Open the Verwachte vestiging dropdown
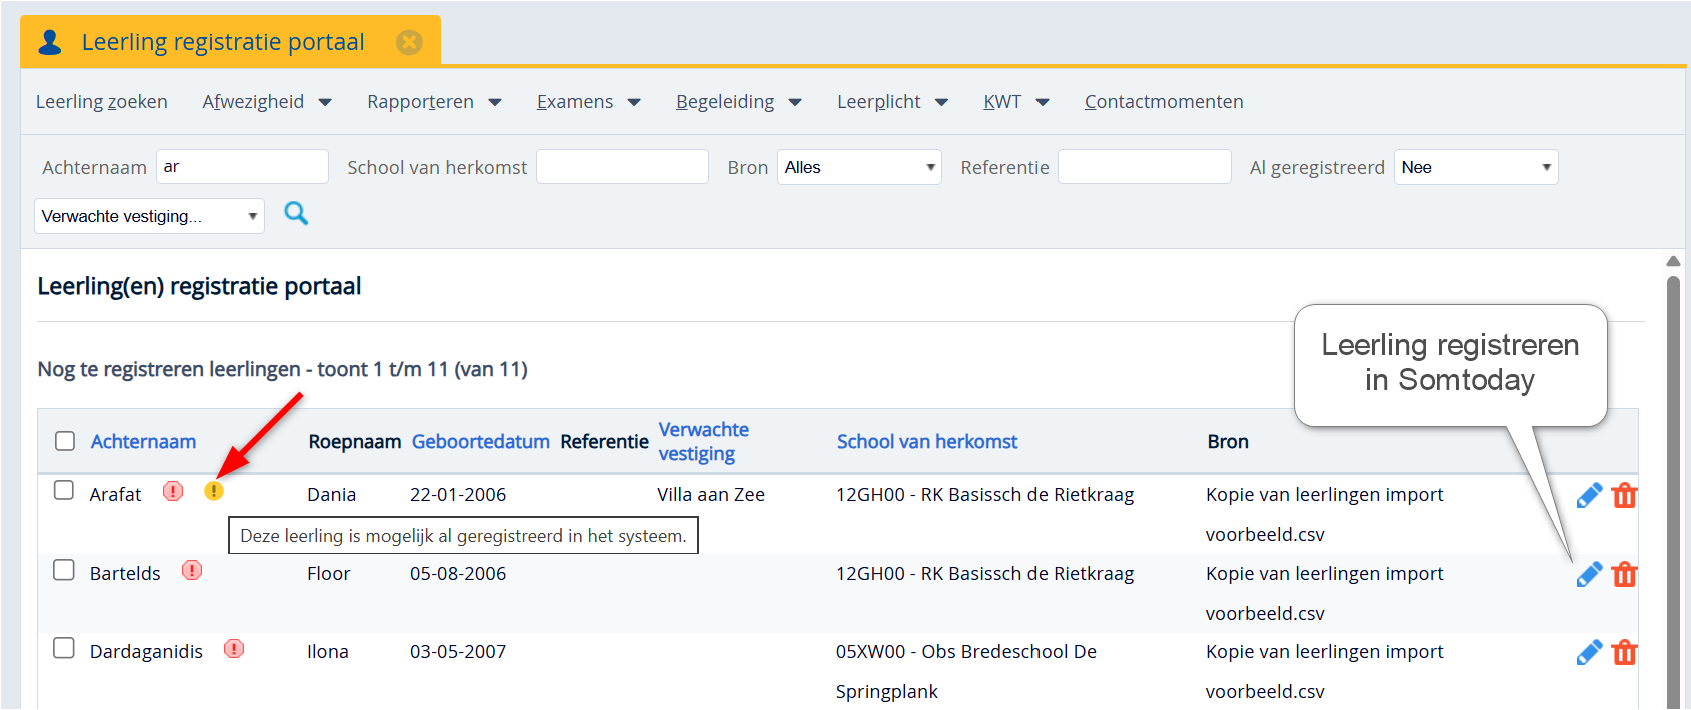1691x710 pixels. point(149,216)
